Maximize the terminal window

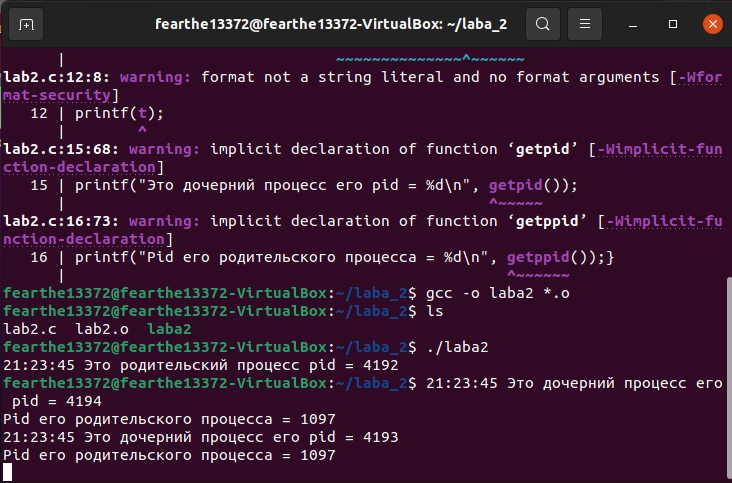click(673, 24)
